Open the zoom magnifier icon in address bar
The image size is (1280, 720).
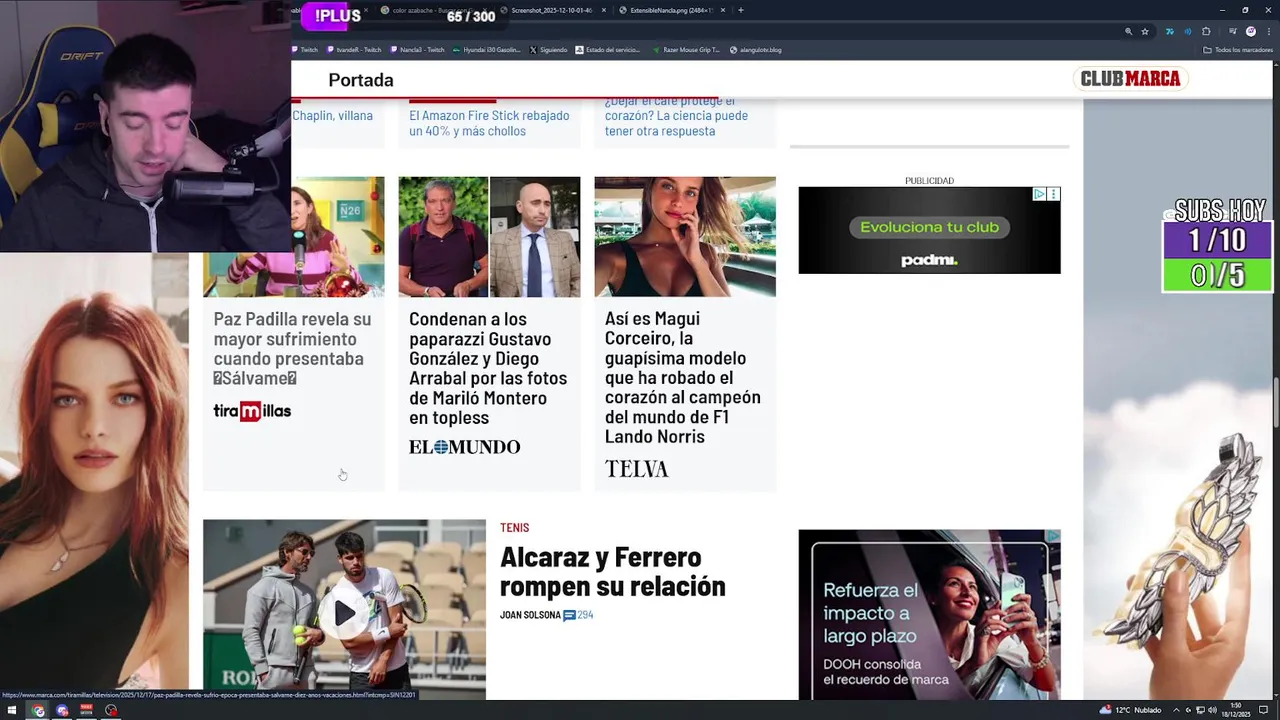tap(1129, 31)
